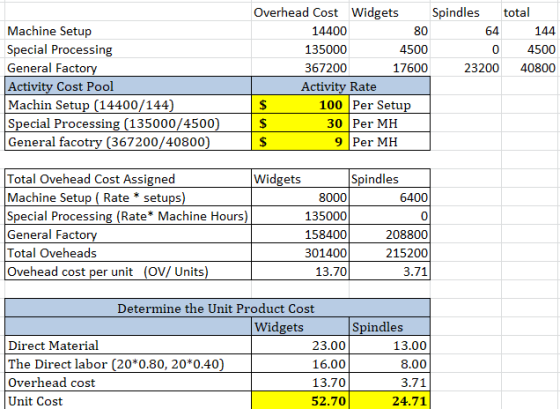This screenshot has width=560, height=409.
Task: Click the "total" column header cell
Action: (x=529, y=13)
